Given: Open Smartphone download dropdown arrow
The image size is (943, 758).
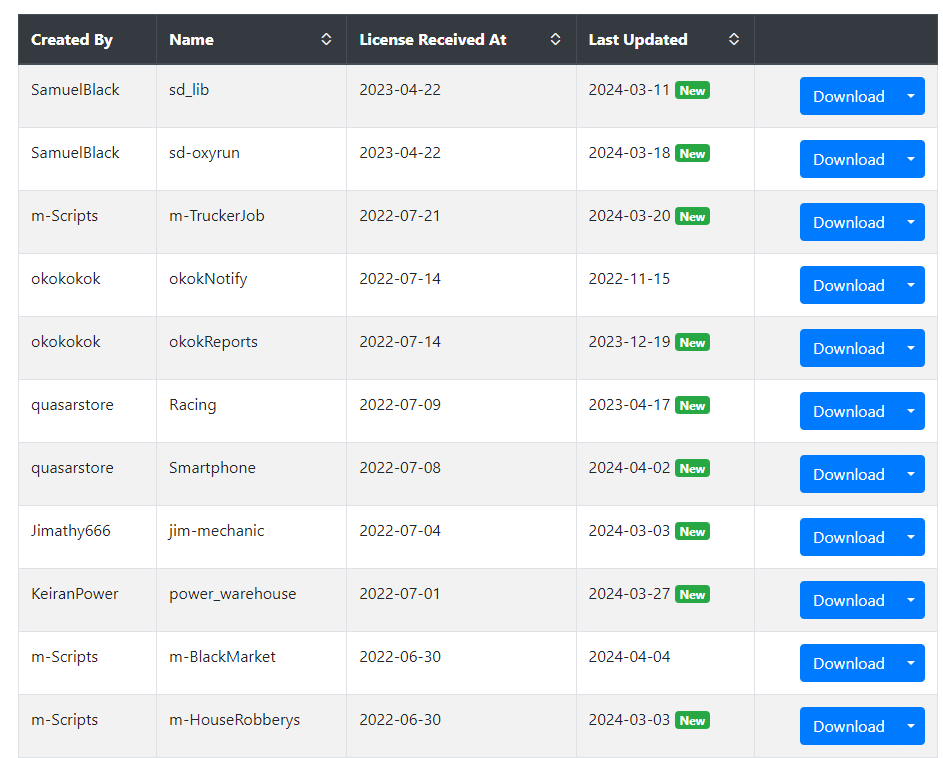Looking at the screenshot, I should [911, 475].
